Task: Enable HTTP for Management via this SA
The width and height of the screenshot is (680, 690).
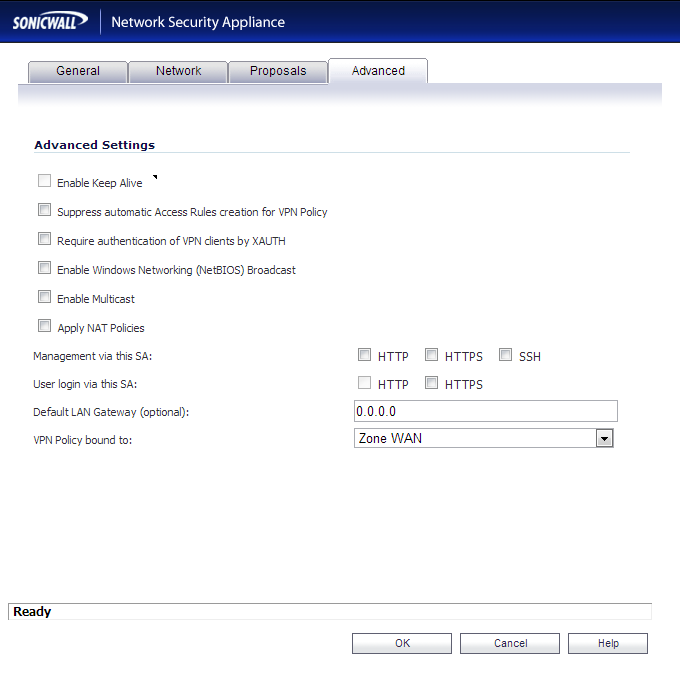Action: coord(364,355)
